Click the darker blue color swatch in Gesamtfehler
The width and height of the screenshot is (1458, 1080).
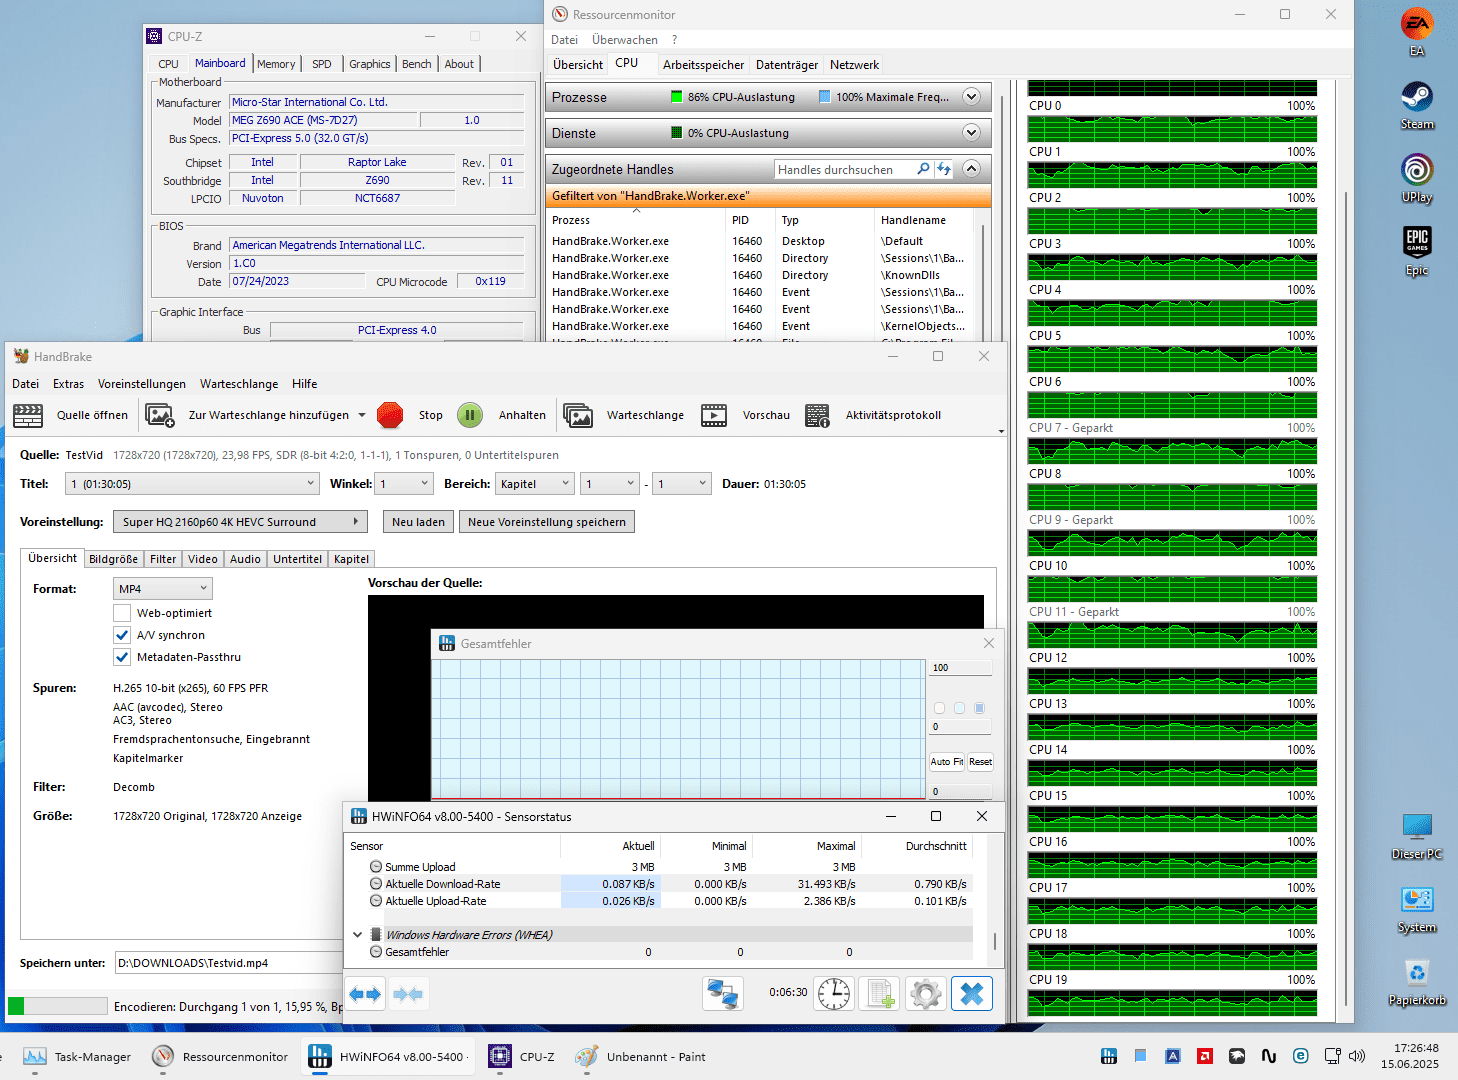click(x=979, y=708)
